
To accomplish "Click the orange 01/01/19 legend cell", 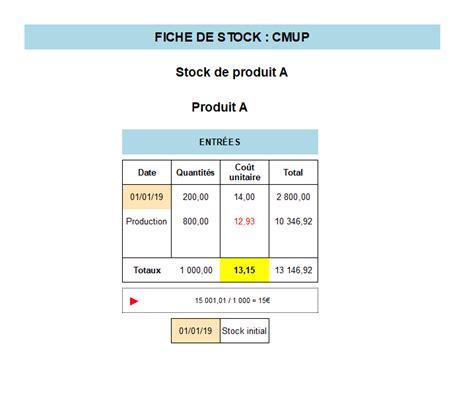I will 196,331.
